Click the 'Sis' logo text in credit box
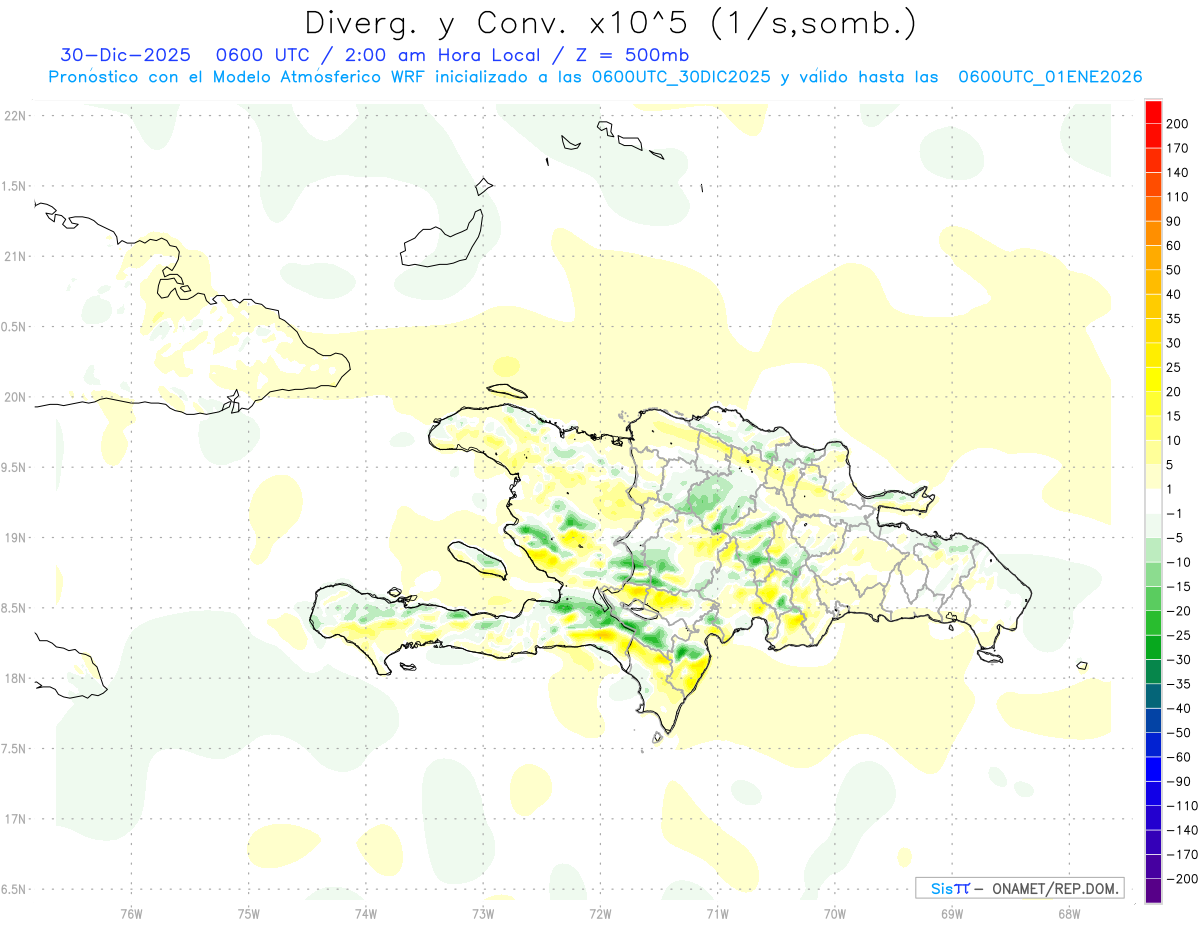1200x927 pixels. coord(941,888)
